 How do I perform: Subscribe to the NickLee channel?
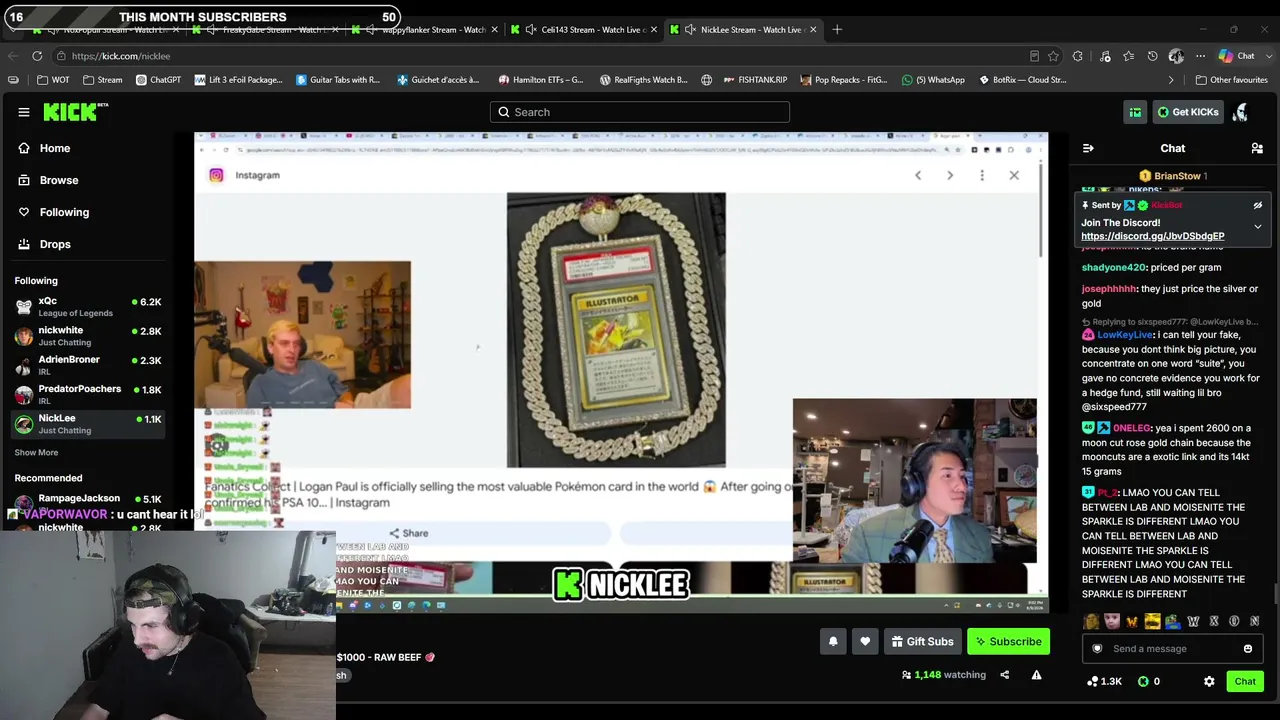(x=1008, y=642)
